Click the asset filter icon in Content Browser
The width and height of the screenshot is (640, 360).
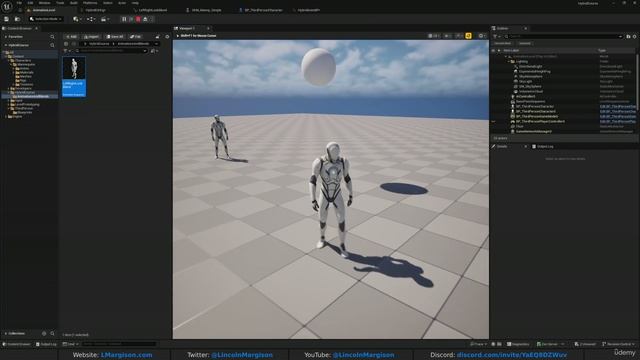coord(67,51)
